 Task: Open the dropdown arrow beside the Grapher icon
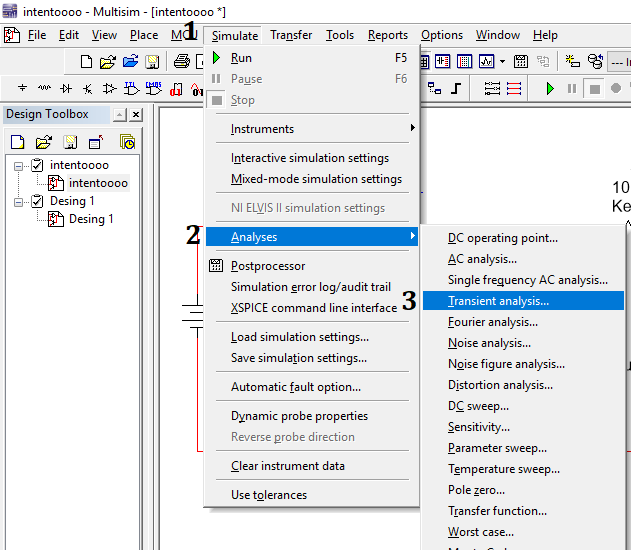click(502, 62)
